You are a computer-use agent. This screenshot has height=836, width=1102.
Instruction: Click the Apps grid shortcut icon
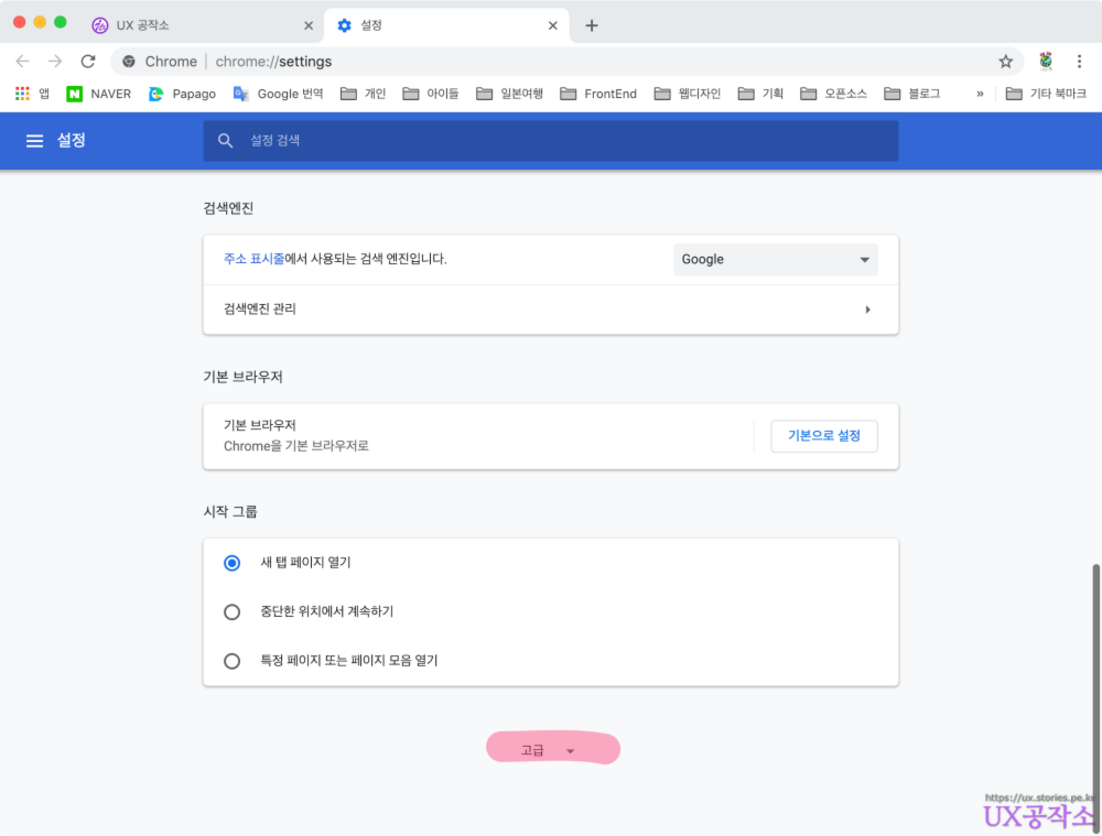[x=22, y=94]
